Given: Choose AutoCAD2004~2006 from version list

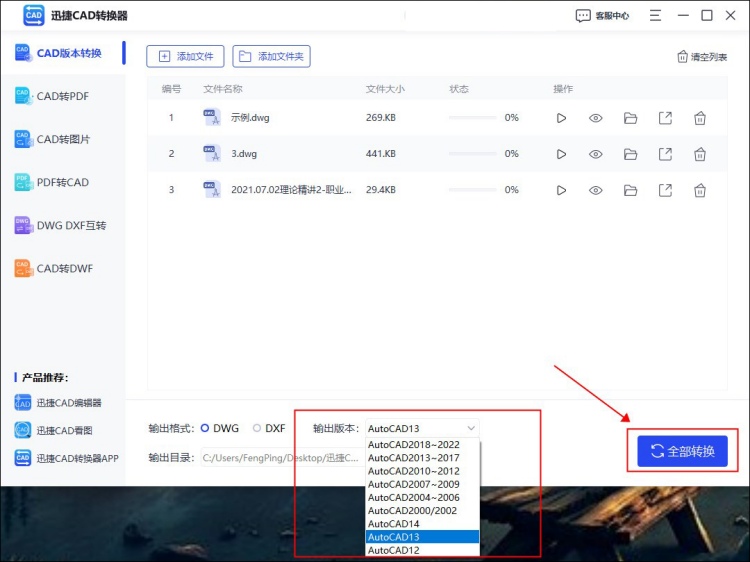Looking at the screenshot, I should [422, 497].
